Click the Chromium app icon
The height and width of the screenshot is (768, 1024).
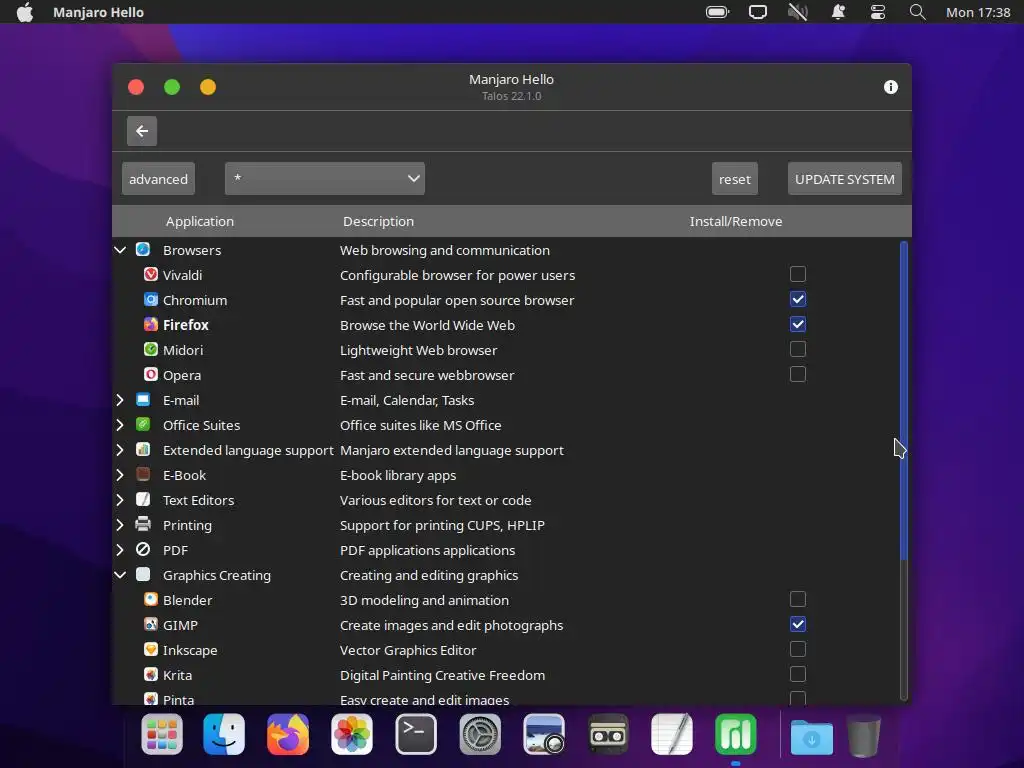(x=151, y=299)
